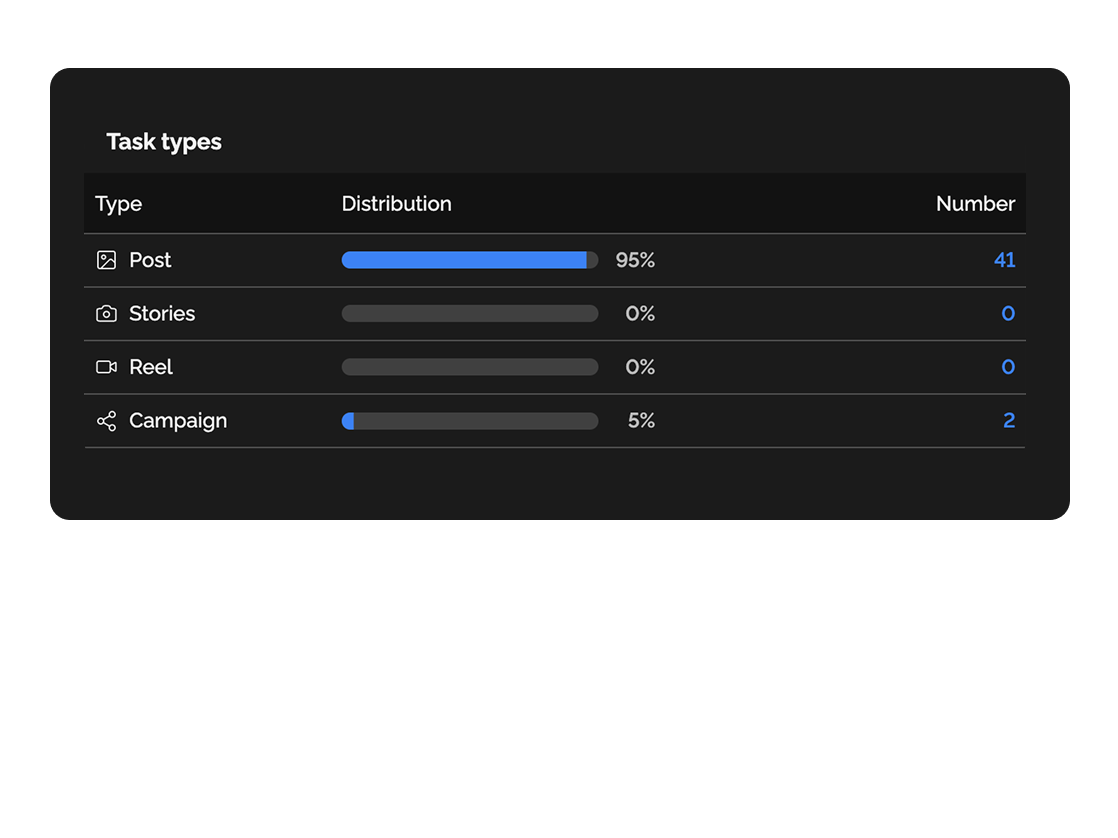Viewport: 1118px width, 838px height.
Task: Click the Campaign 5% progress bar
Action: coord(469,421)
